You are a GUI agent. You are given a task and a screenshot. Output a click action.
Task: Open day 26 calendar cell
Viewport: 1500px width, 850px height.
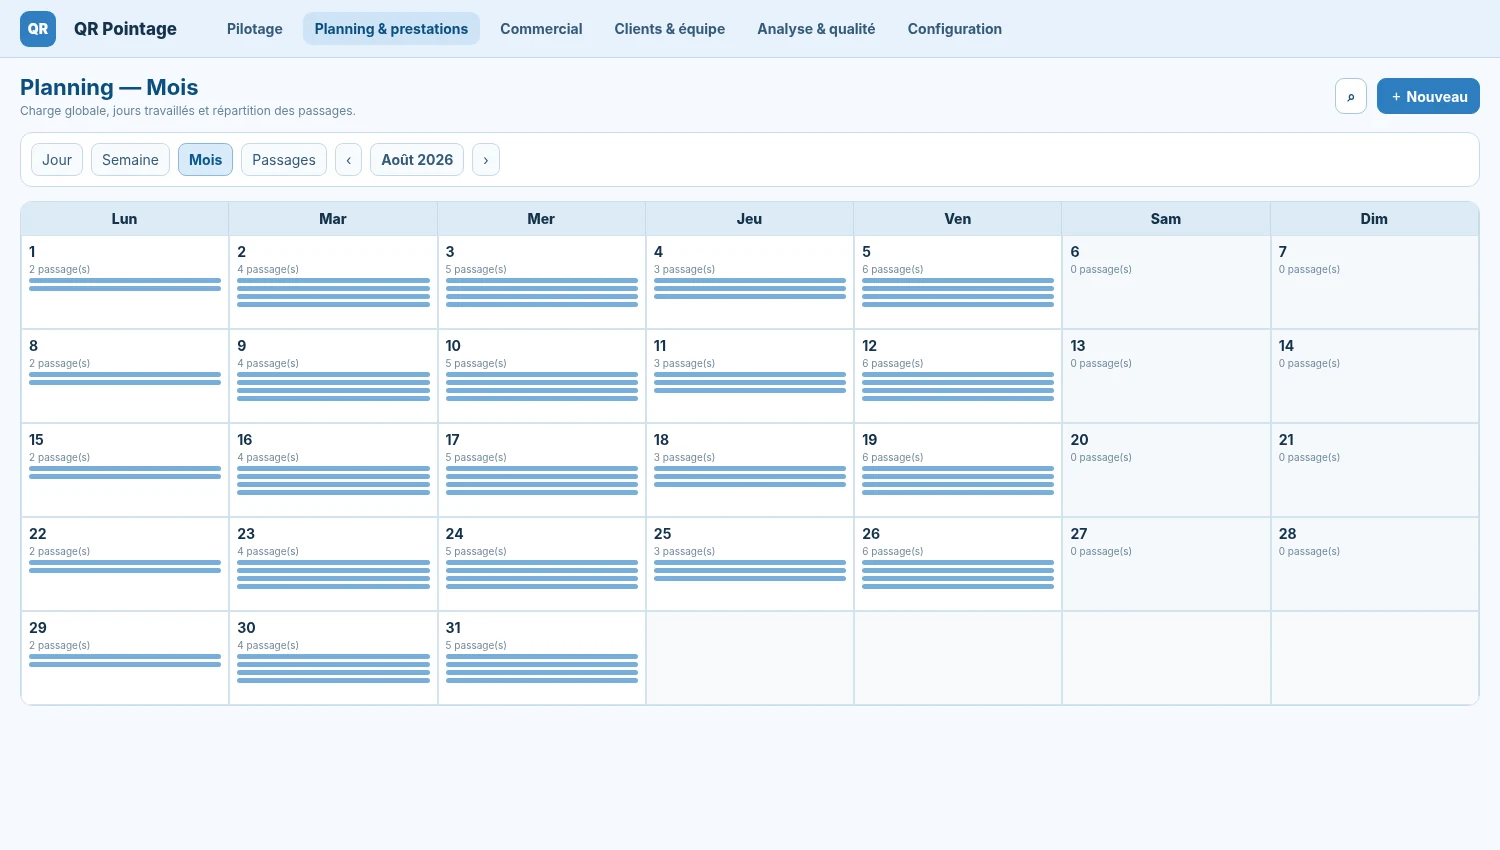point(958,564)
